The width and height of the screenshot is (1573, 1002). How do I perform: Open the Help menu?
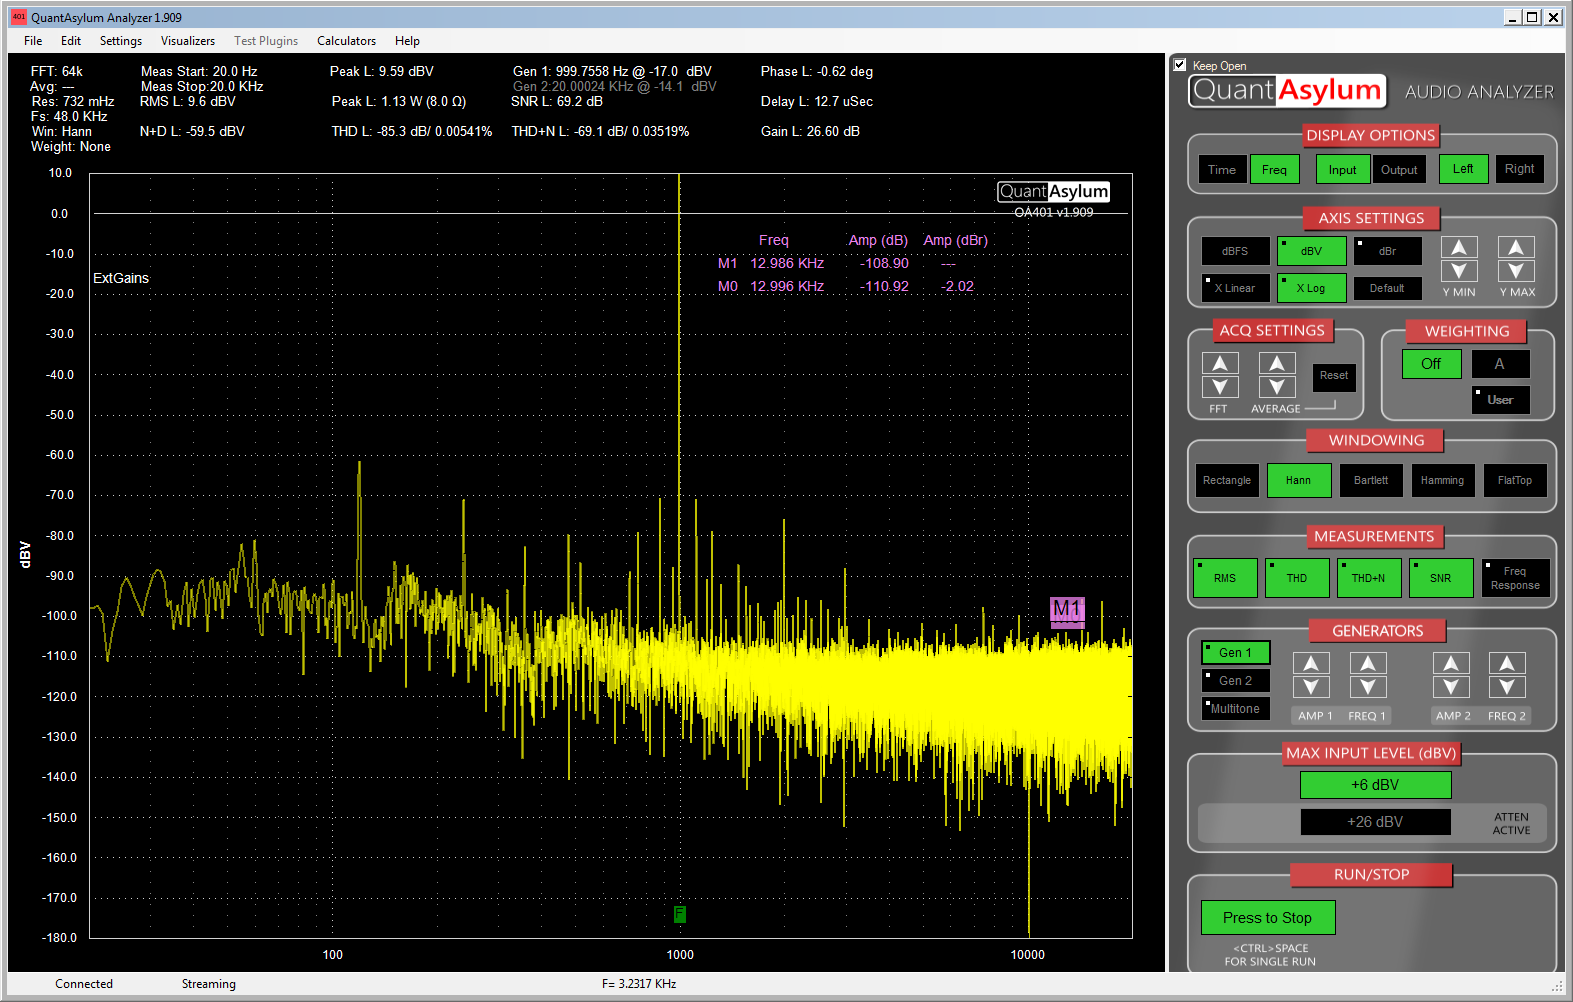[x=407, y=41]
